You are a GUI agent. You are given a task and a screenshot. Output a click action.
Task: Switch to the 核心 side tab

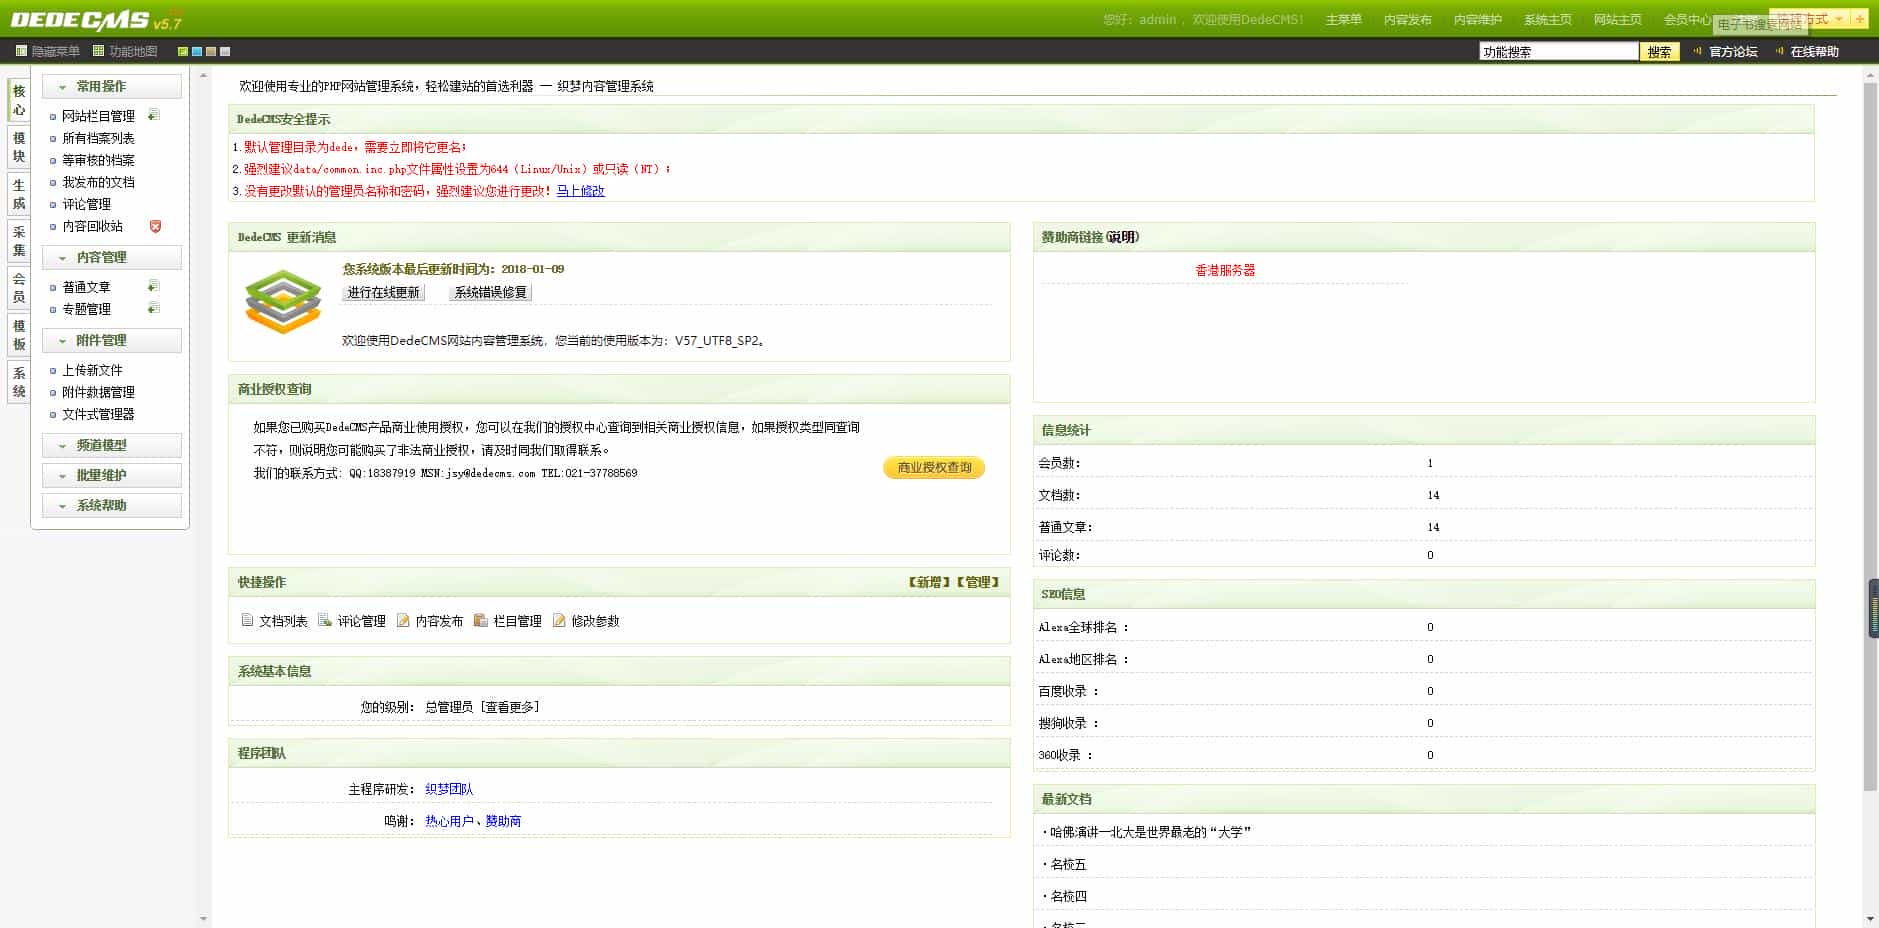click(19, 100)
